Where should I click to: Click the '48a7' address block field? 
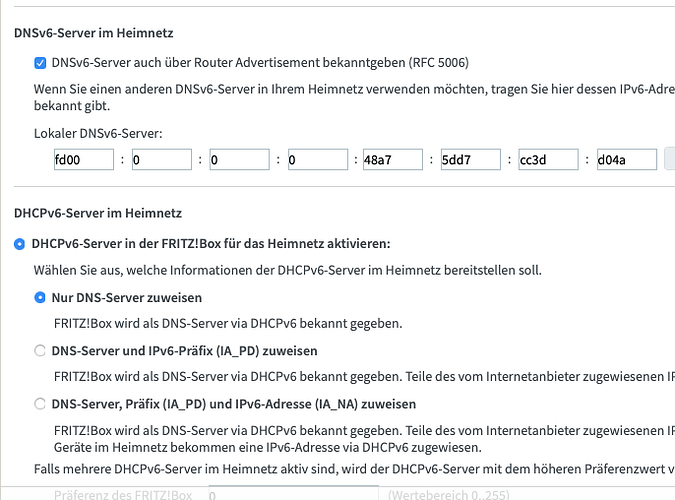[393, 160]
